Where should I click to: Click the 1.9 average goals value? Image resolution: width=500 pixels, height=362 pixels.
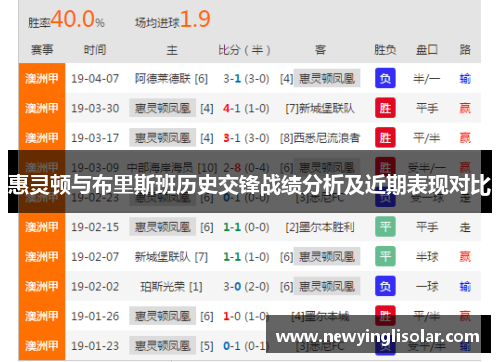(195, 19)
